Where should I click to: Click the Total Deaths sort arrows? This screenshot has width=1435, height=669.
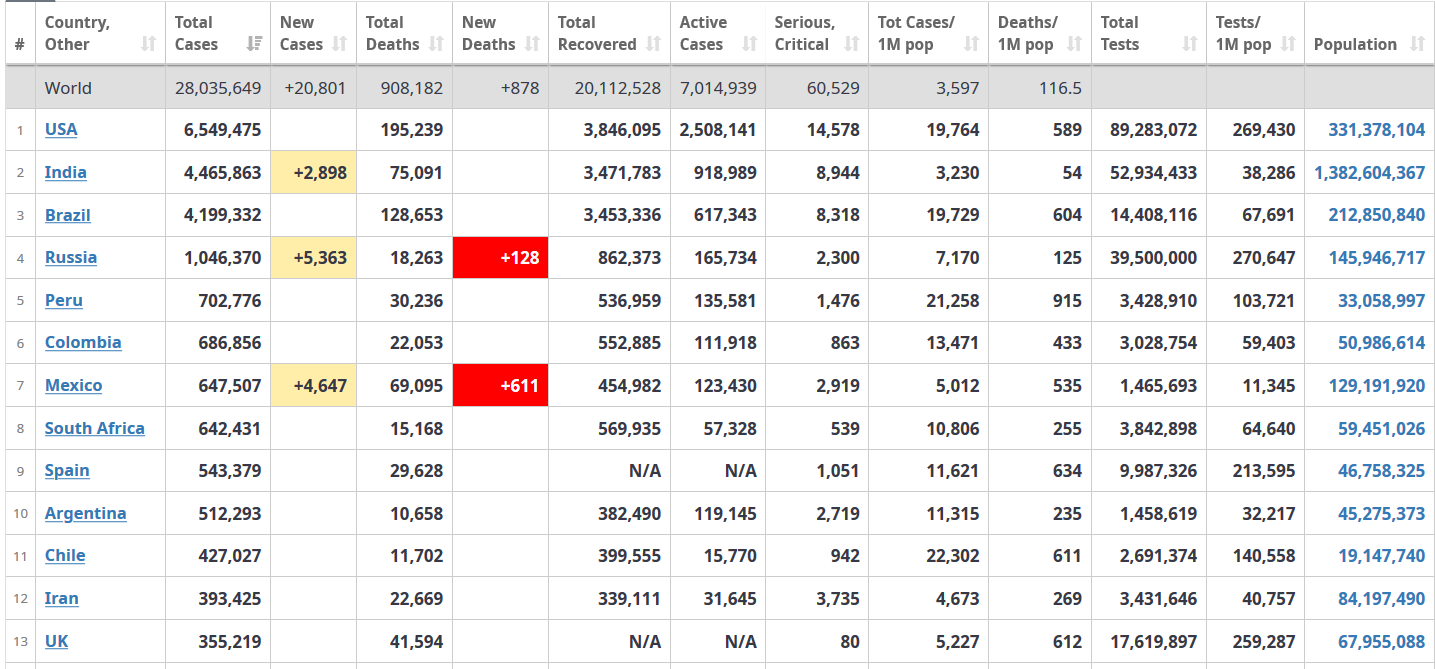click(436, 44)
